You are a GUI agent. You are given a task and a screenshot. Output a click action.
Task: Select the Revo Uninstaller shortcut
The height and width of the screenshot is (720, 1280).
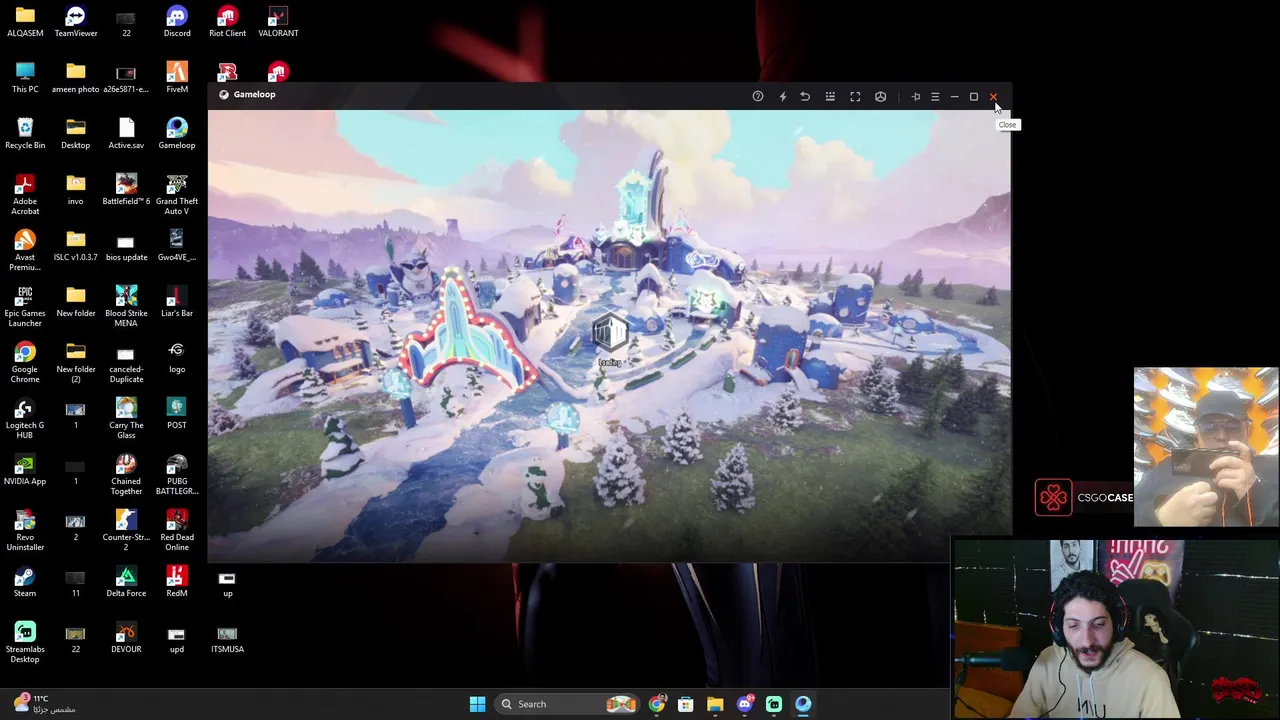25,531
